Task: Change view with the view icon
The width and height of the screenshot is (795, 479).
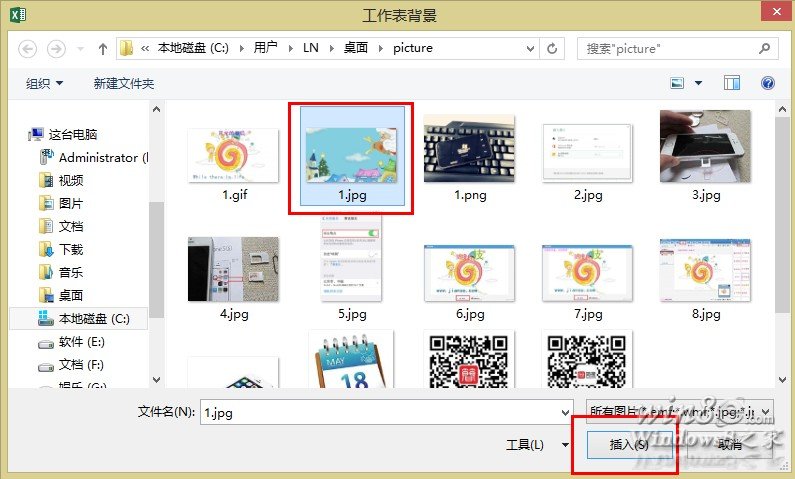Action: click(x=677, y=83)
